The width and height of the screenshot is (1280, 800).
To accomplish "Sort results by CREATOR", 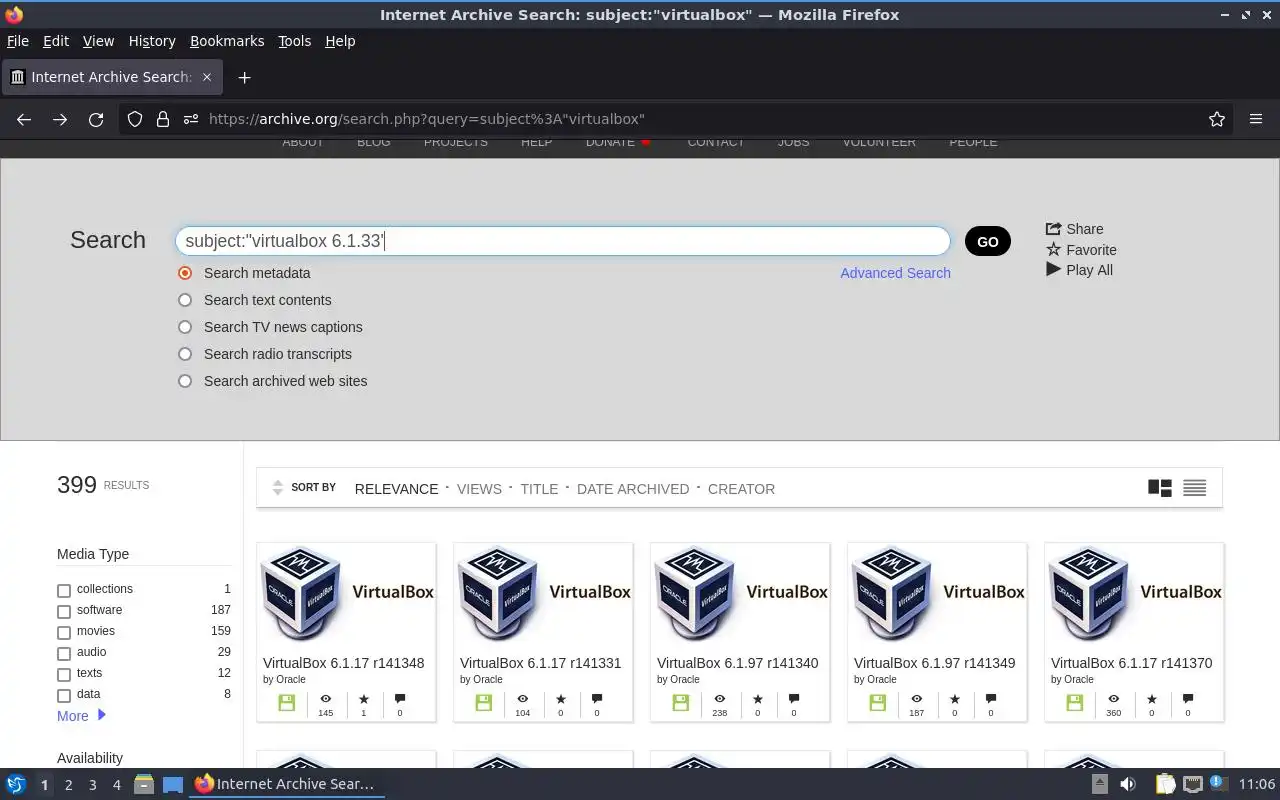I will click(741, 489).
